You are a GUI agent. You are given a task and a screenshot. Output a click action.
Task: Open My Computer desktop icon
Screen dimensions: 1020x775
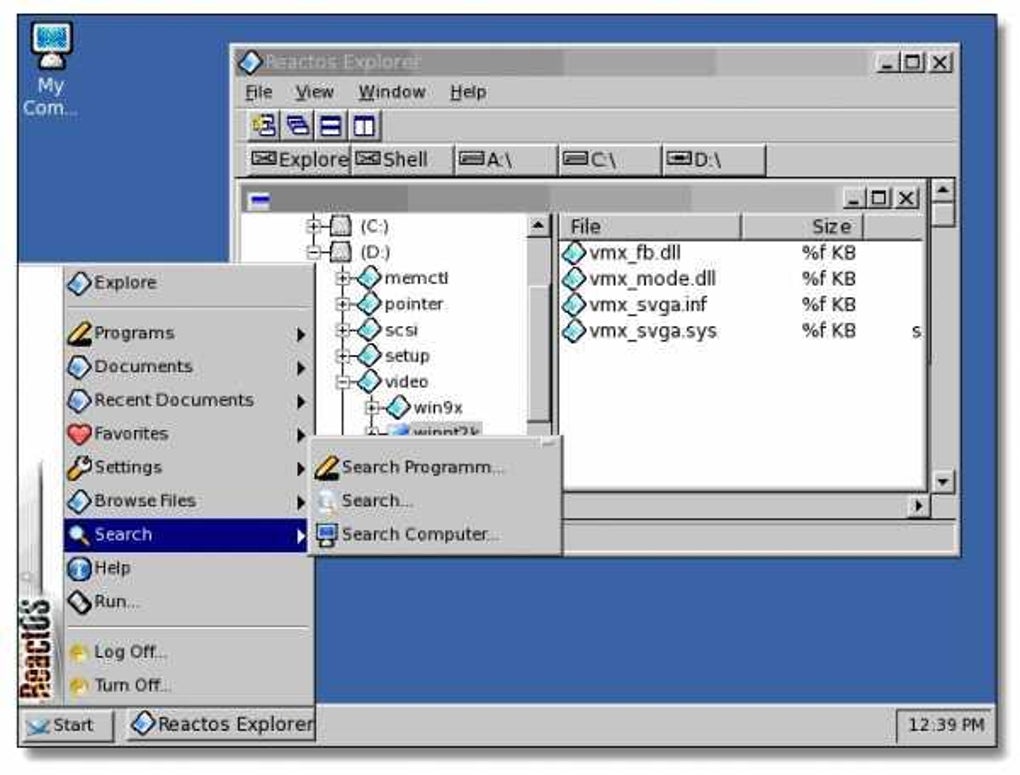[x=51, y=70]
